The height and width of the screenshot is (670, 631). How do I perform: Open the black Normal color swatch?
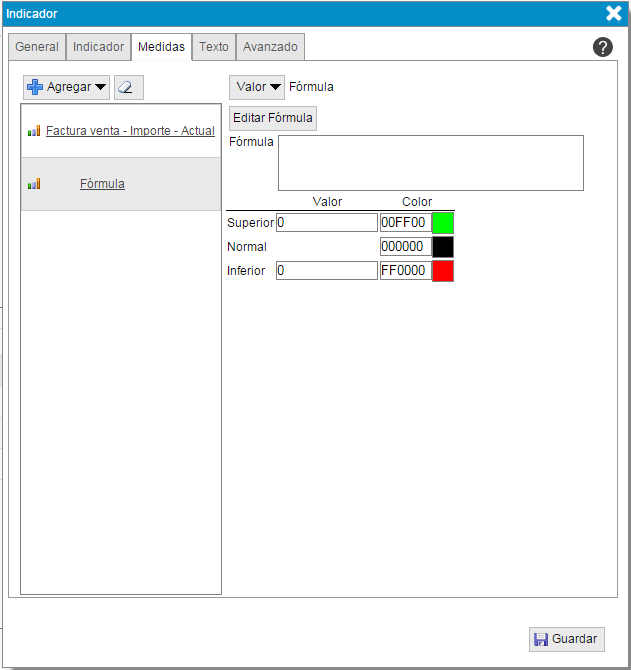click(443, 247)
